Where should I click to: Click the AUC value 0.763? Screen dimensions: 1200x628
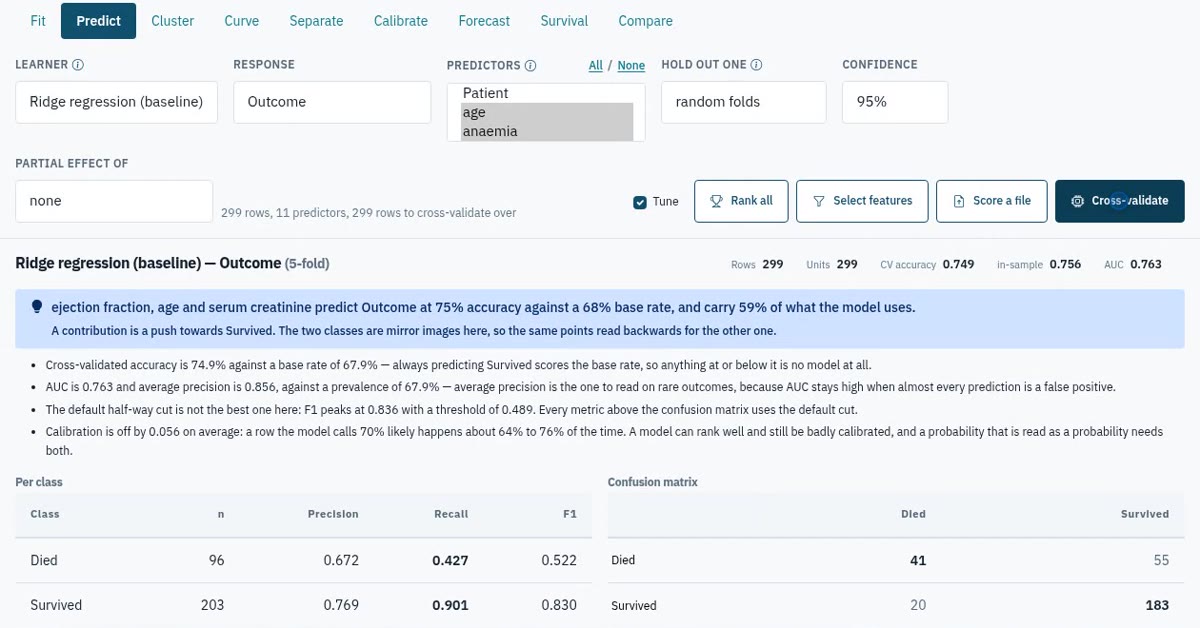click(x=1145, y=265)
